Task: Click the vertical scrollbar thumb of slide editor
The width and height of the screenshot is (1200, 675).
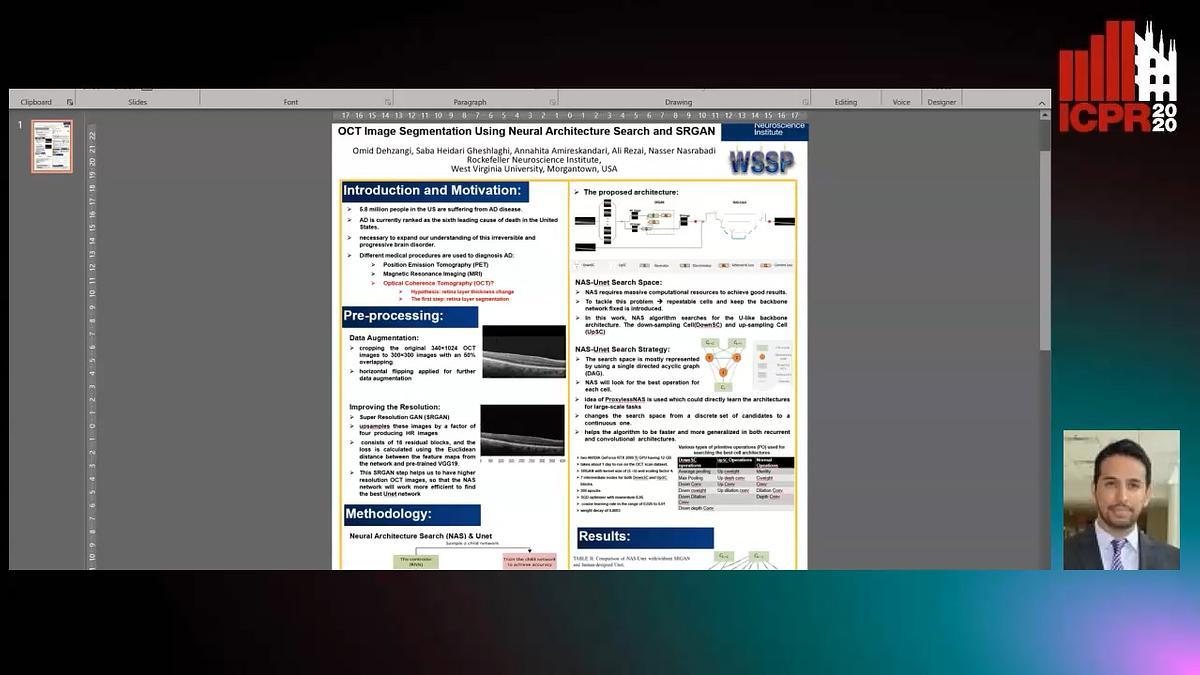Action: coord(1045,250)
